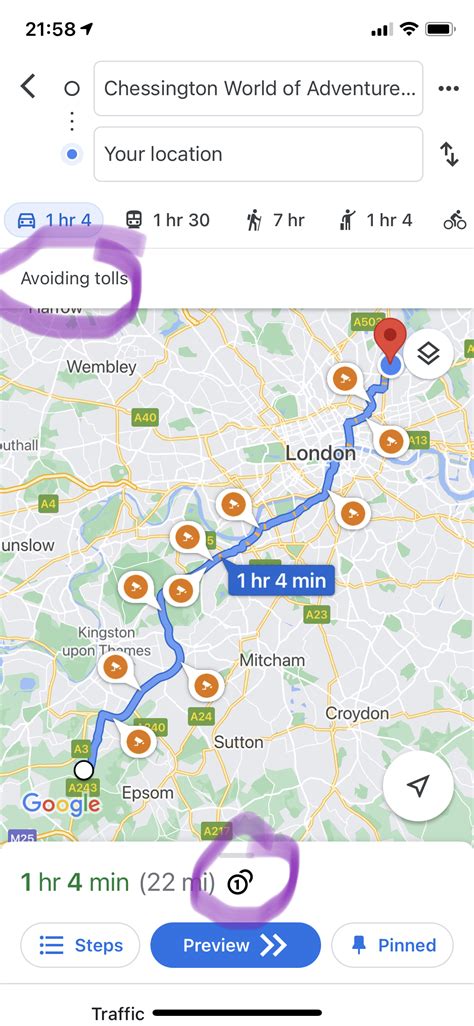This screenshot has height=1026, width=474.
Task: Select the walking 7 hr option
Action: point(276,221)
